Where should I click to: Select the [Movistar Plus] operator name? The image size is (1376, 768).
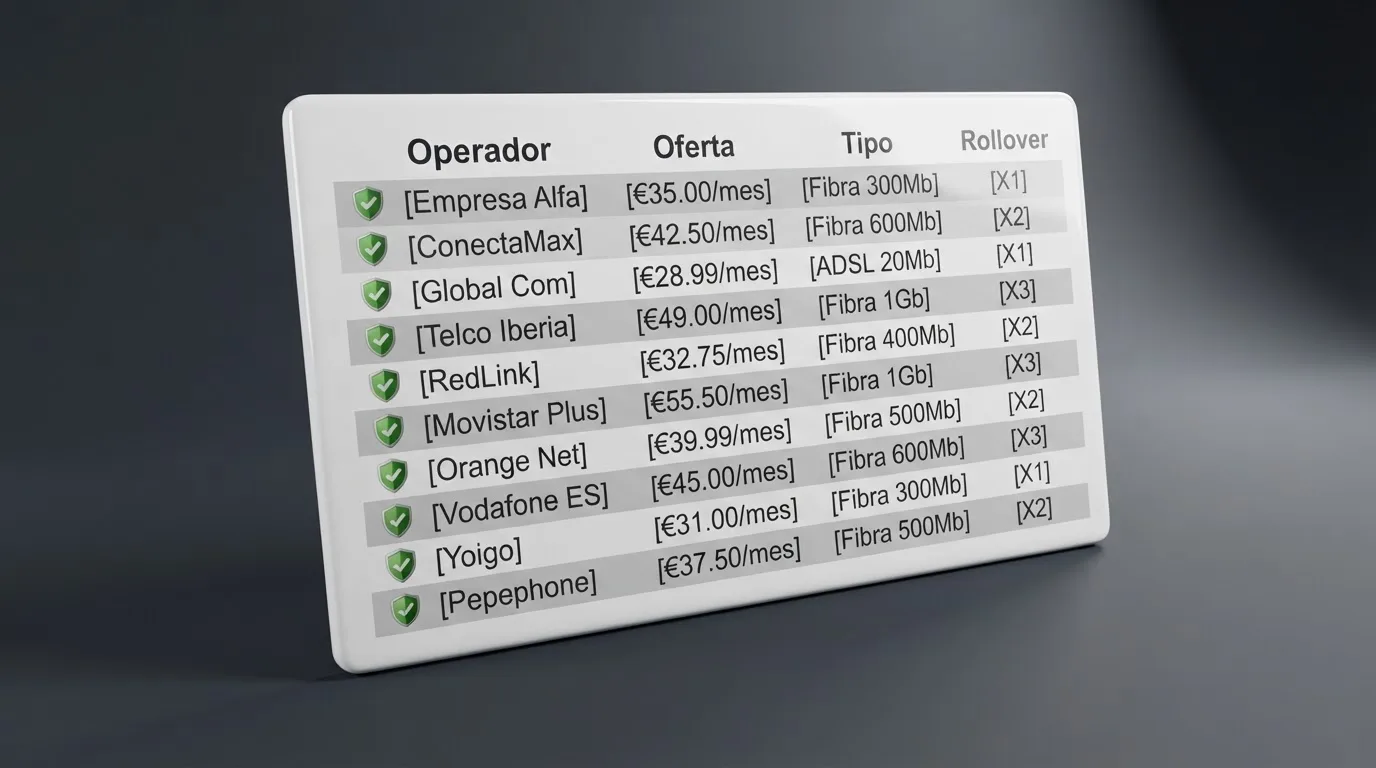[515, 420]
